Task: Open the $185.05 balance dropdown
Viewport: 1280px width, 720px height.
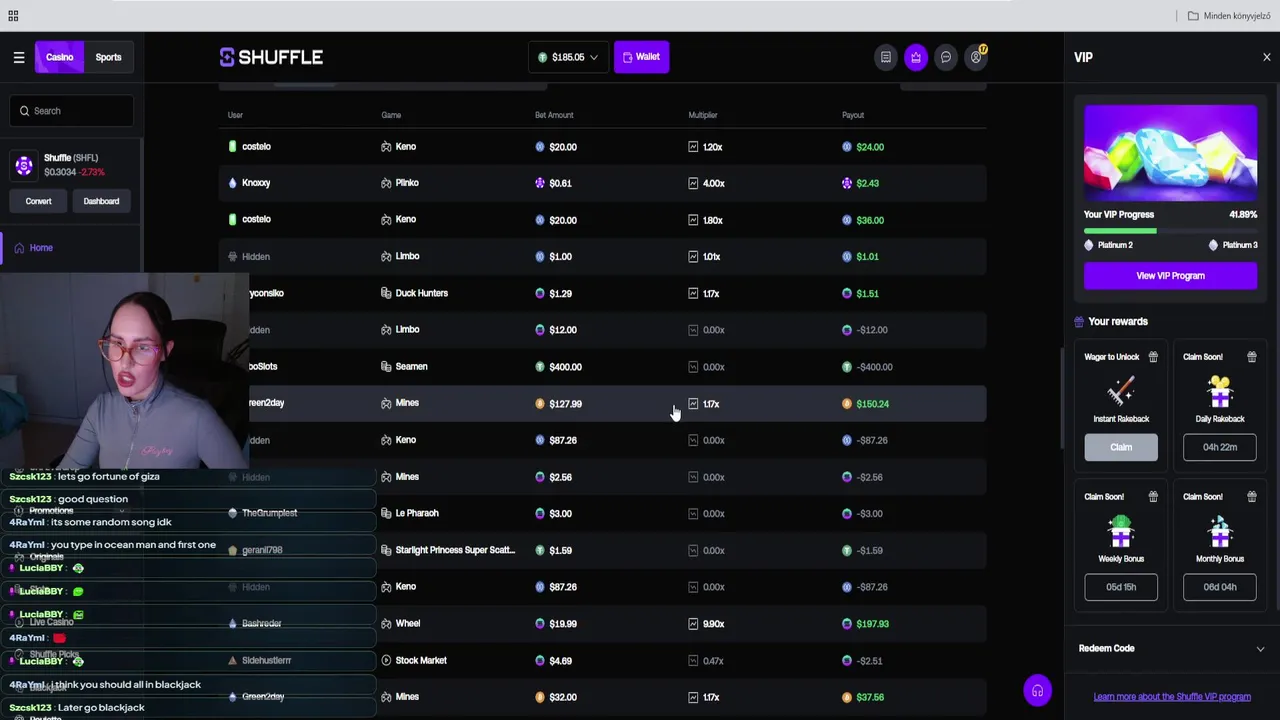Action: point(568,57)
